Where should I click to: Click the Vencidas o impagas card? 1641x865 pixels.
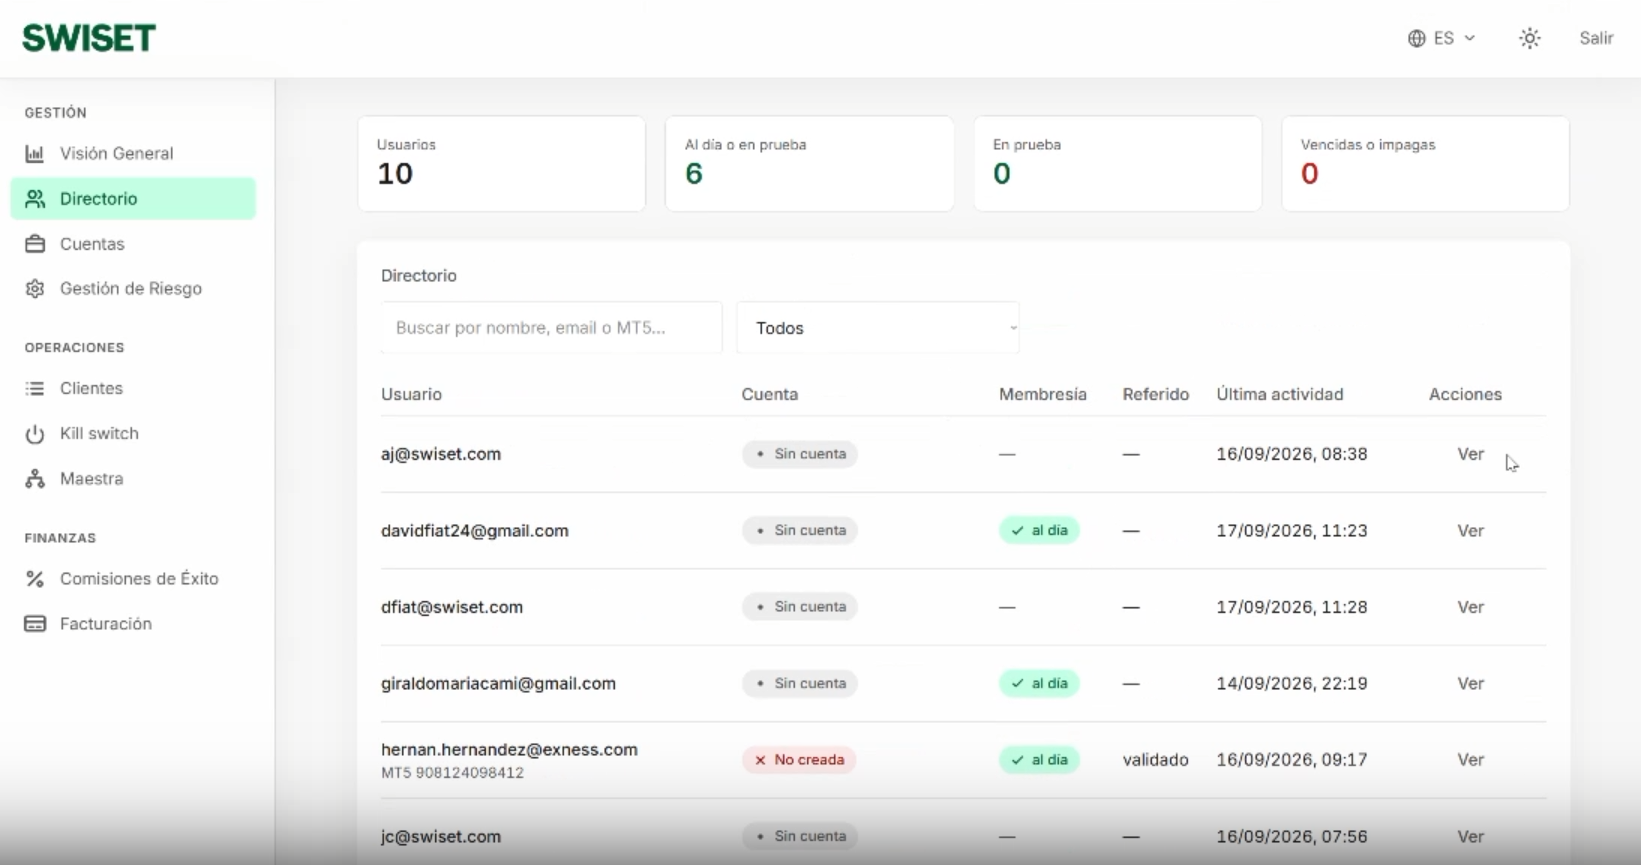coord(1425,163)
